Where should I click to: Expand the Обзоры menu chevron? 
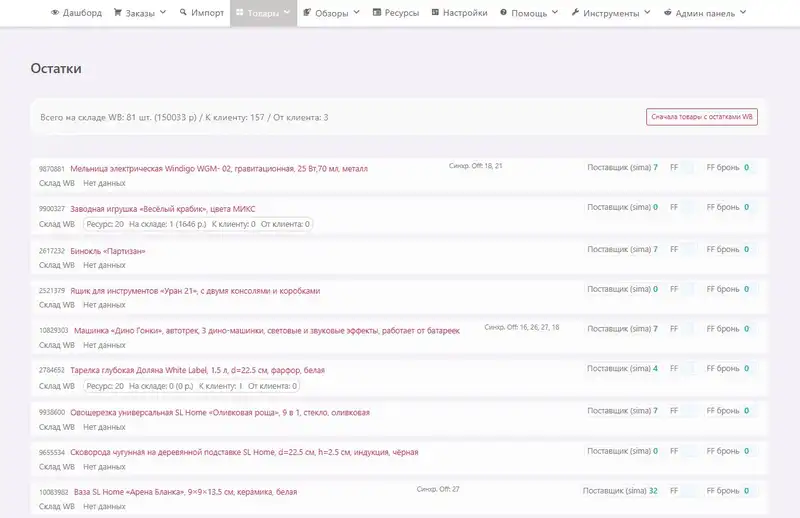(x=356, y=12)
